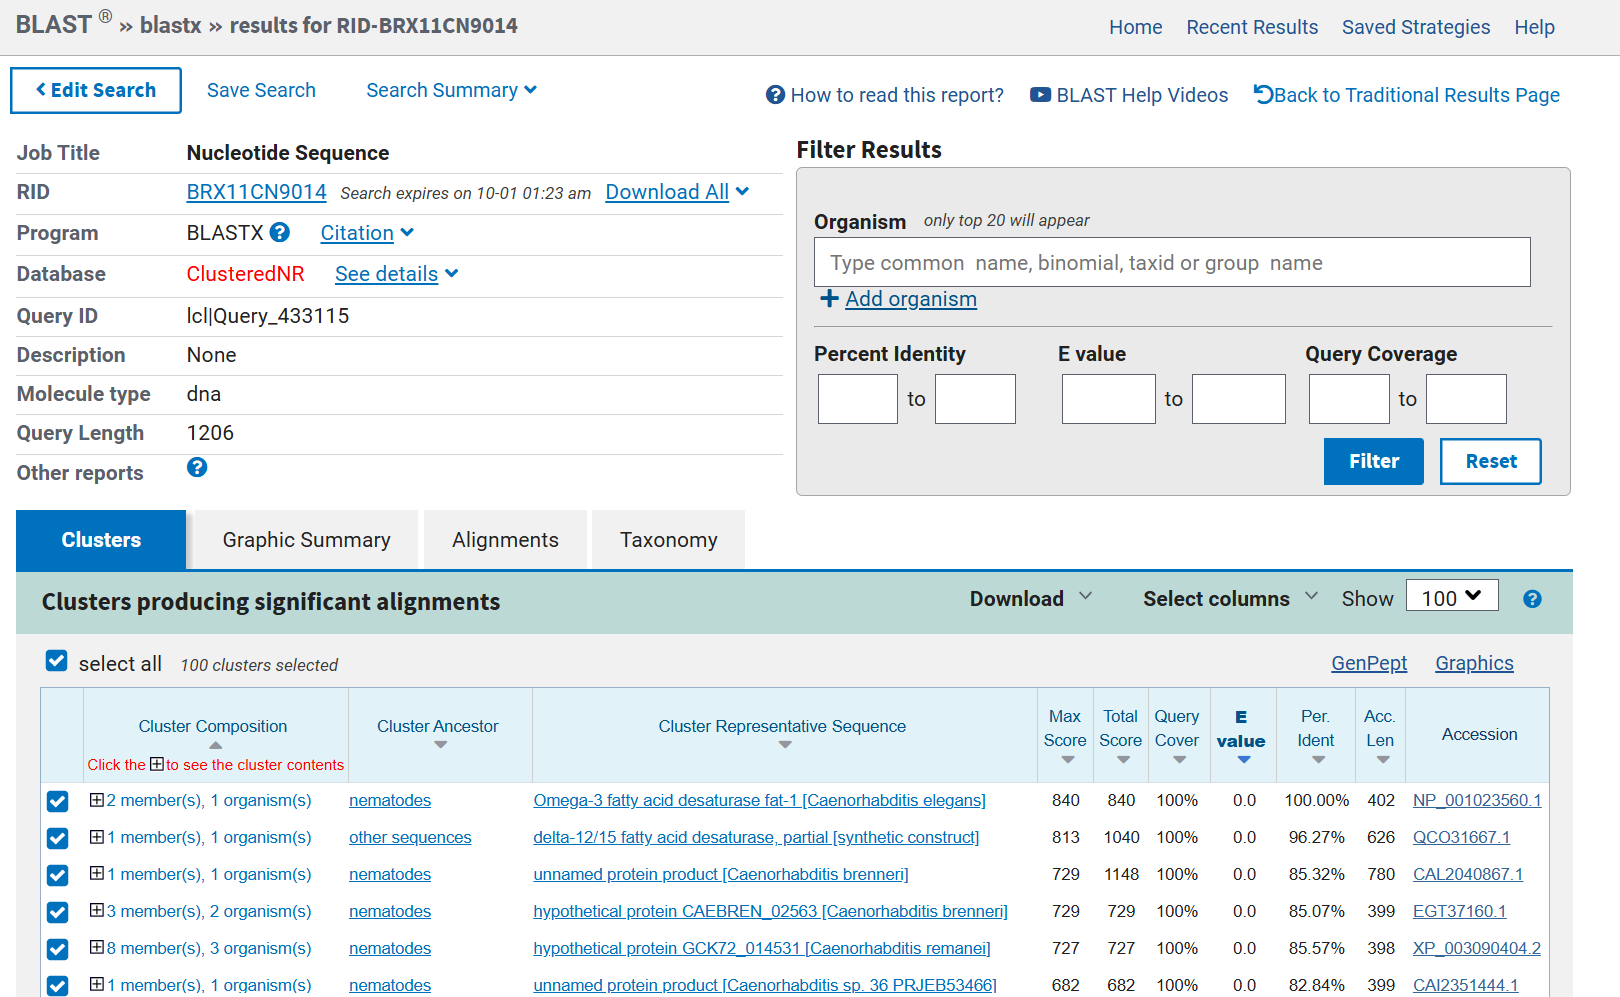This screenshot has height=997, width=1620.
Task: Click the Organism name input field
Action: 1172,262
